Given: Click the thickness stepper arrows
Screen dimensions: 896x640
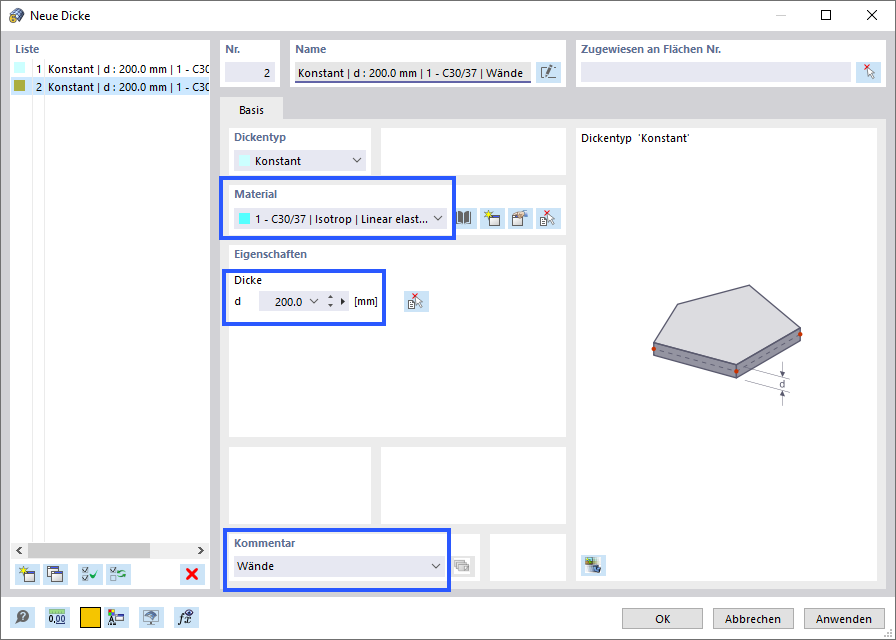Looking at the screenshot, I should [330, 301].
